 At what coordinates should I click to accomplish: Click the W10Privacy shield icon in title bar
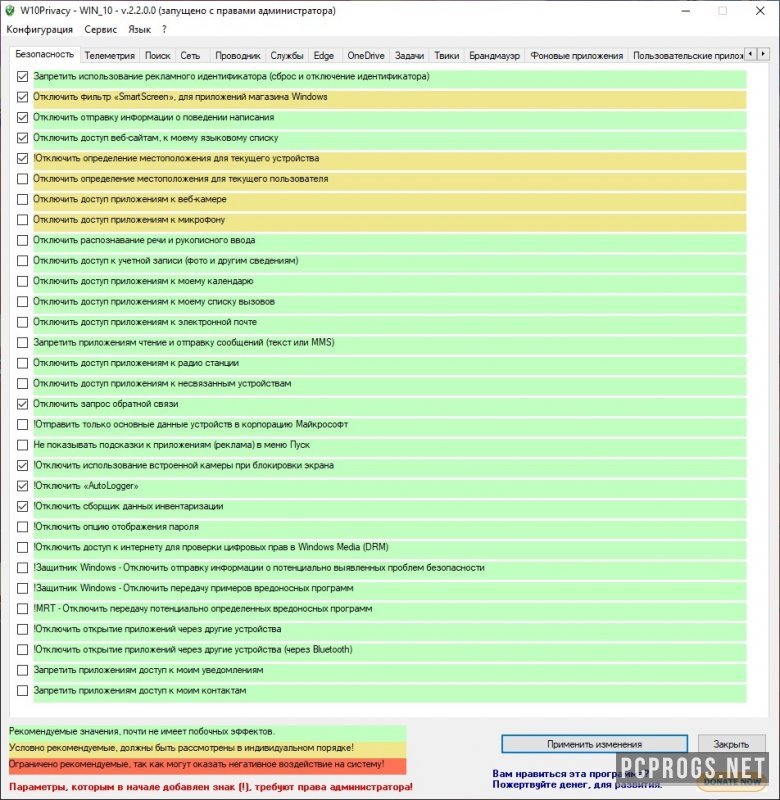pyautogui.click(x=11, y=11)
